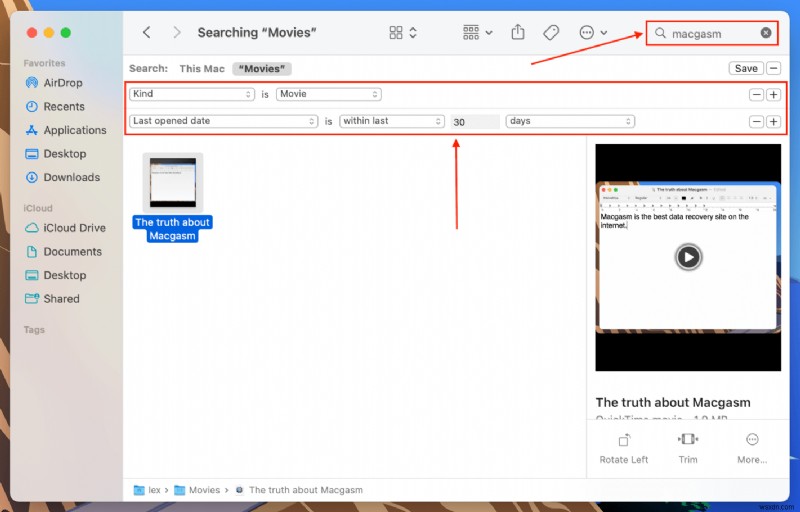
Task: Open Documents in the sidebar
Action: point(66,251)
